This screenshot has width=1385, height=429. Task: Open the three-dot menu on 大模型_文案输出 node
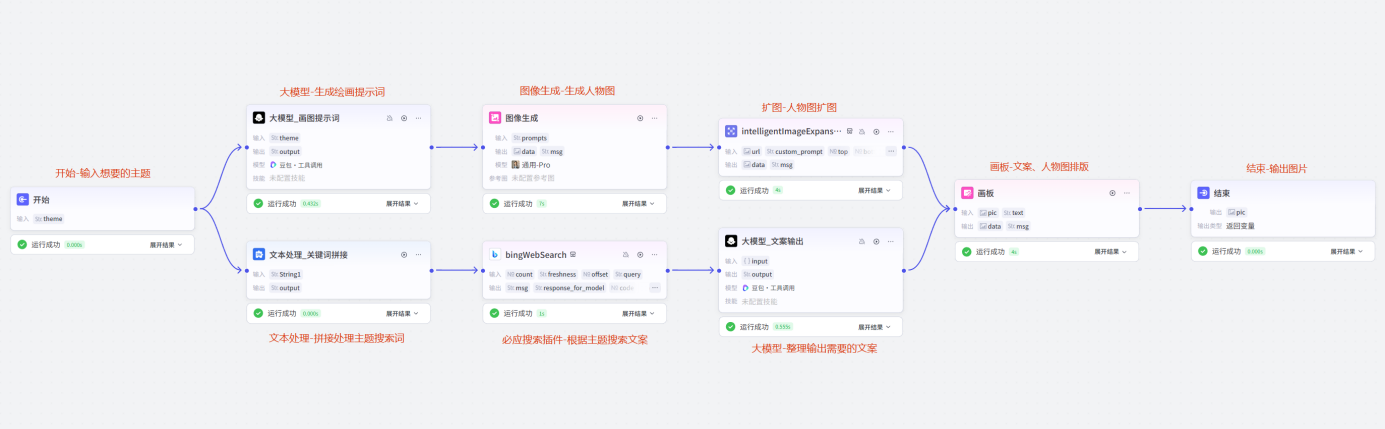click(890, 241)
